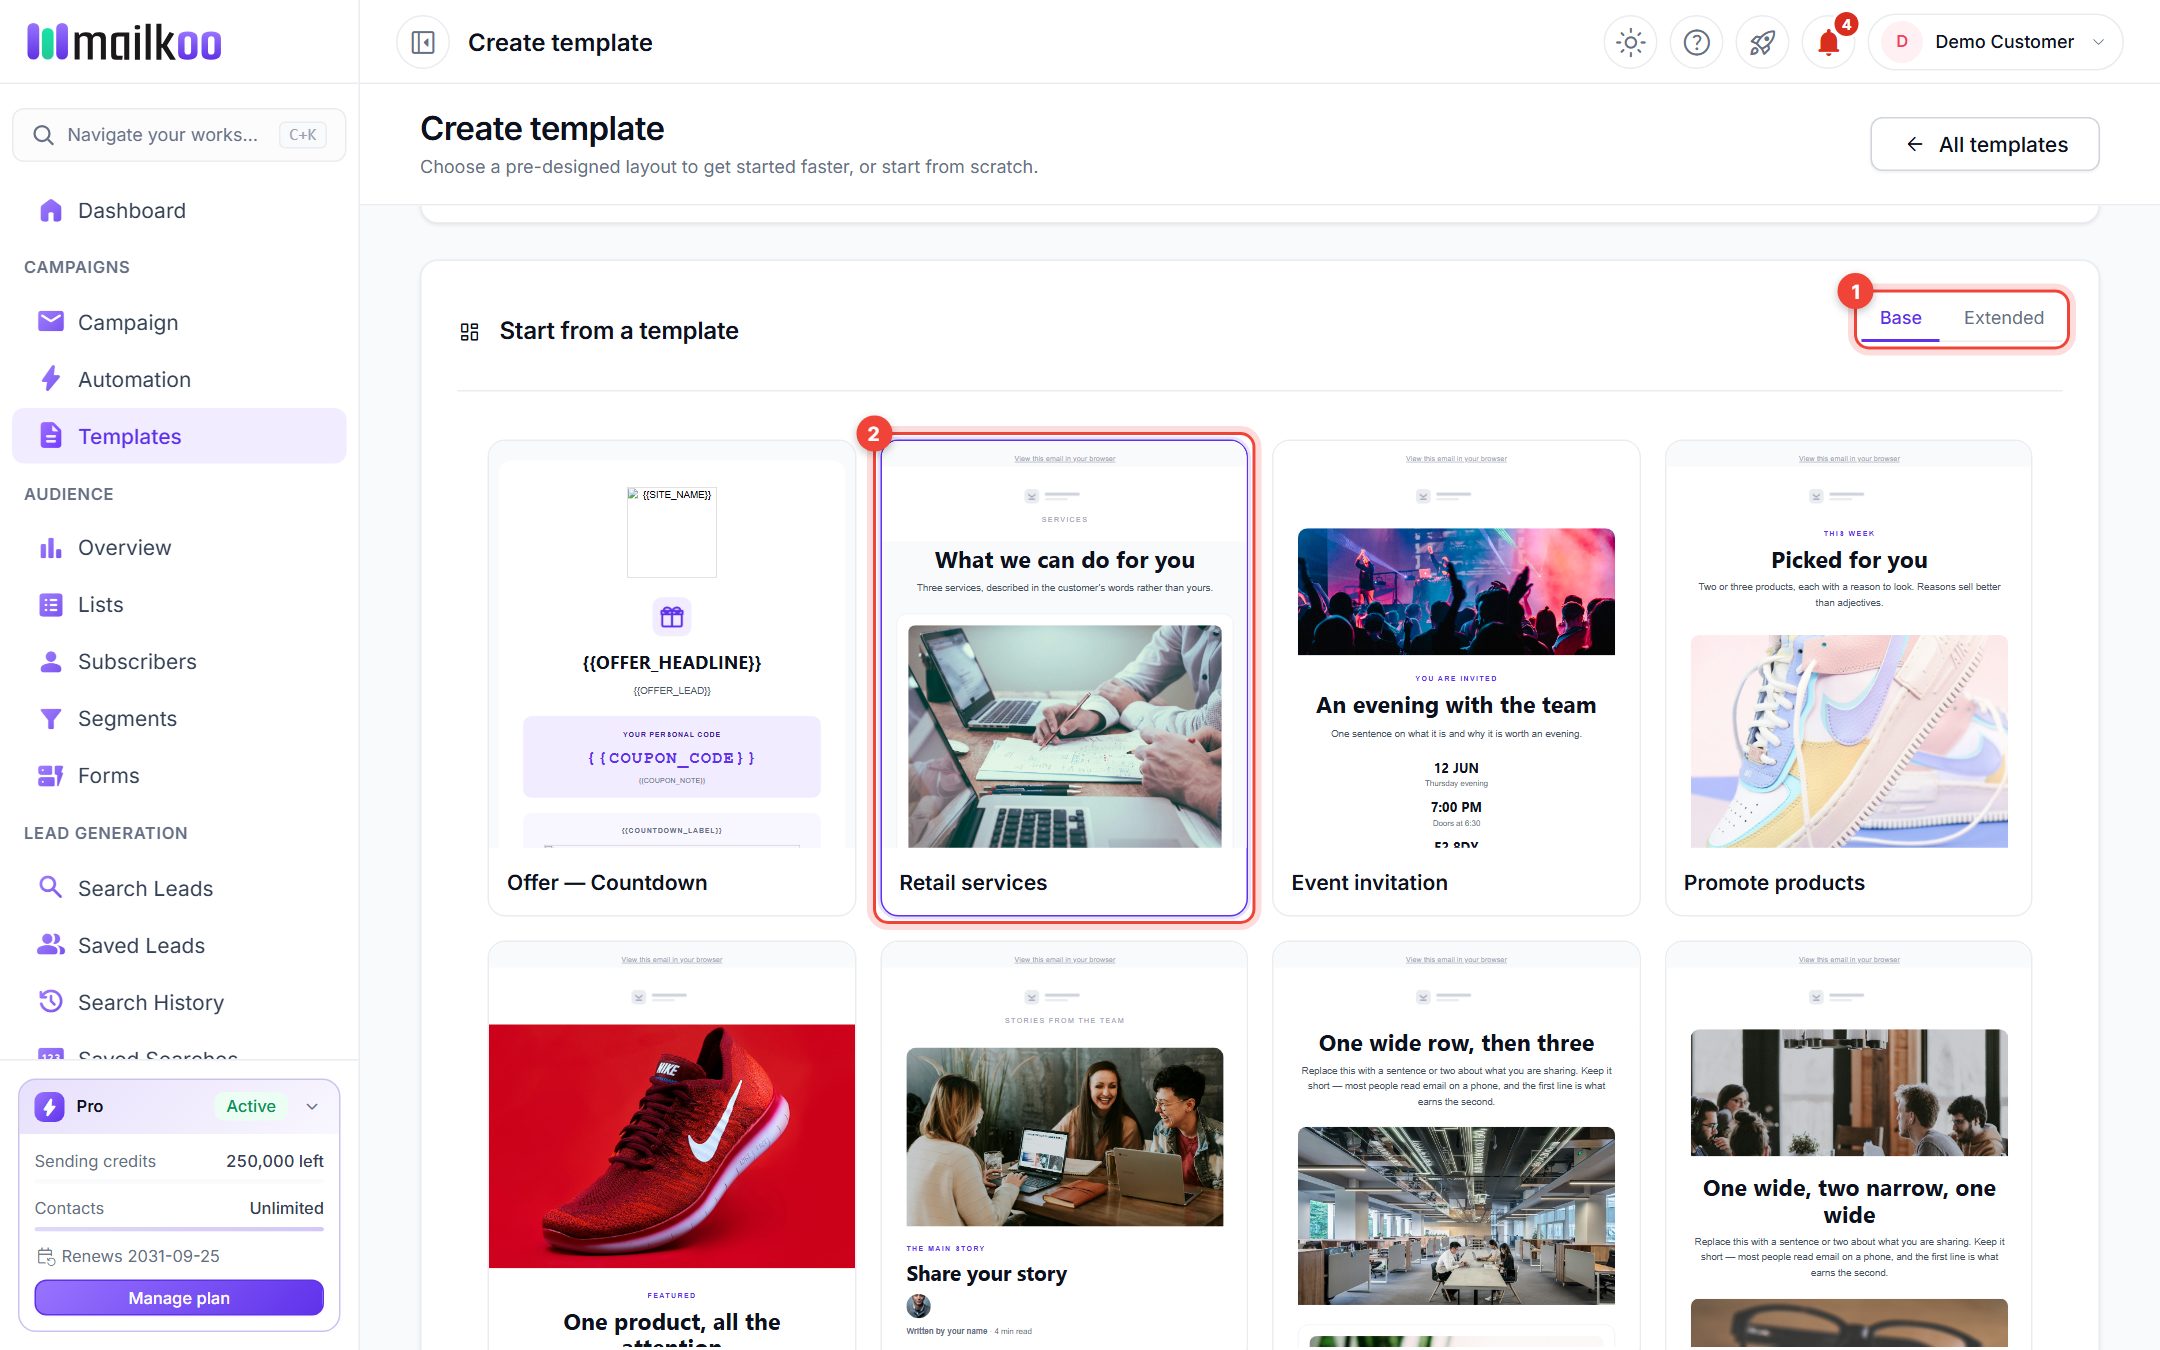Screen dimensions: 2160x1350
Task: Click the Subscribers person icon
Action: [50, 661]
